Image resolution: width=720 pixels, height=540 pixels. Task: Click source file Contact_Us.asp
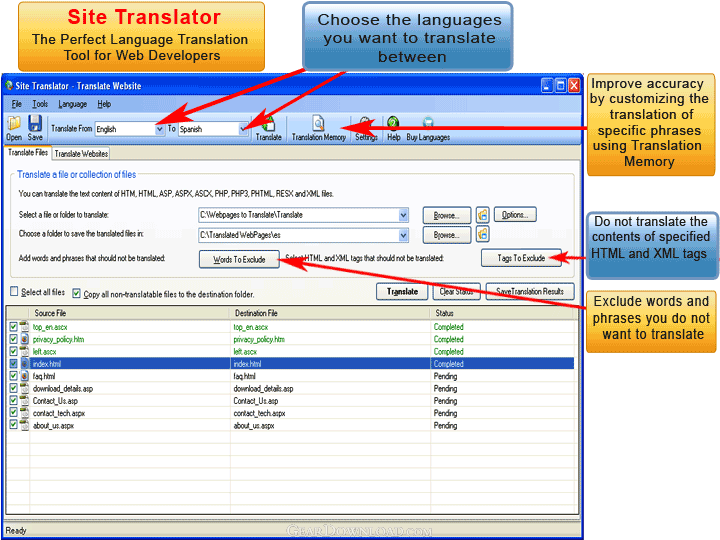point(55,401)
